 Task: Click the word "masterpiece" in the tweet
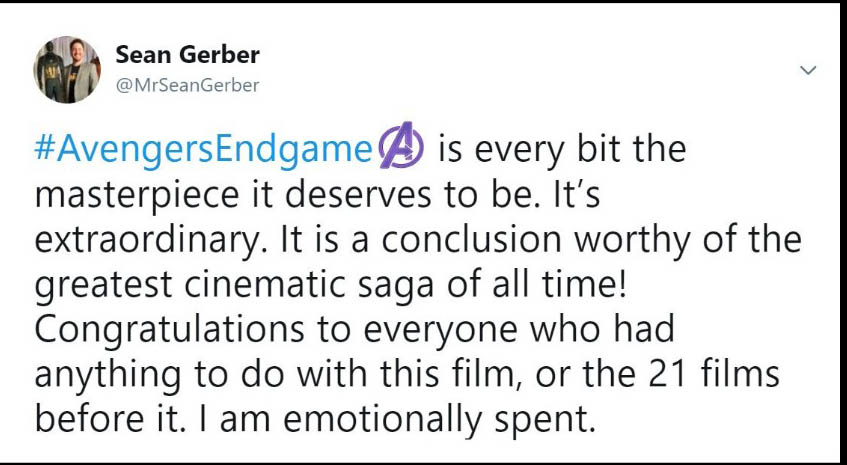(x=142, y=195)
